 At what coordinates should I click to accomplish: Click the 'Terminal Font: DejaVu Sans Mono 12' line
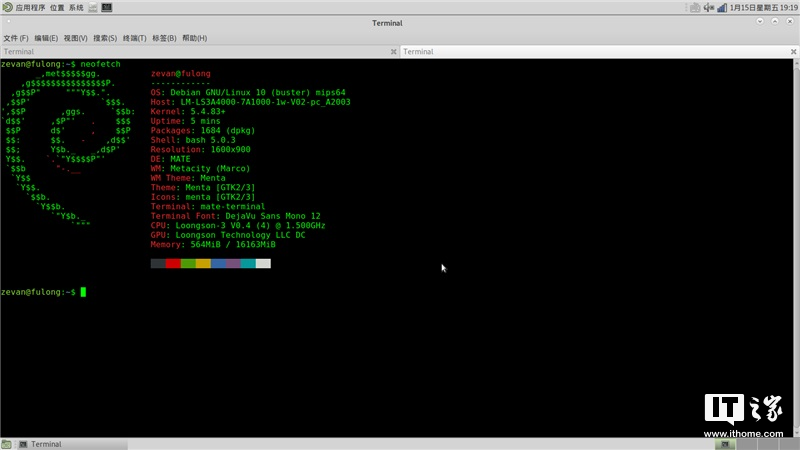click(x=235, y=216)
